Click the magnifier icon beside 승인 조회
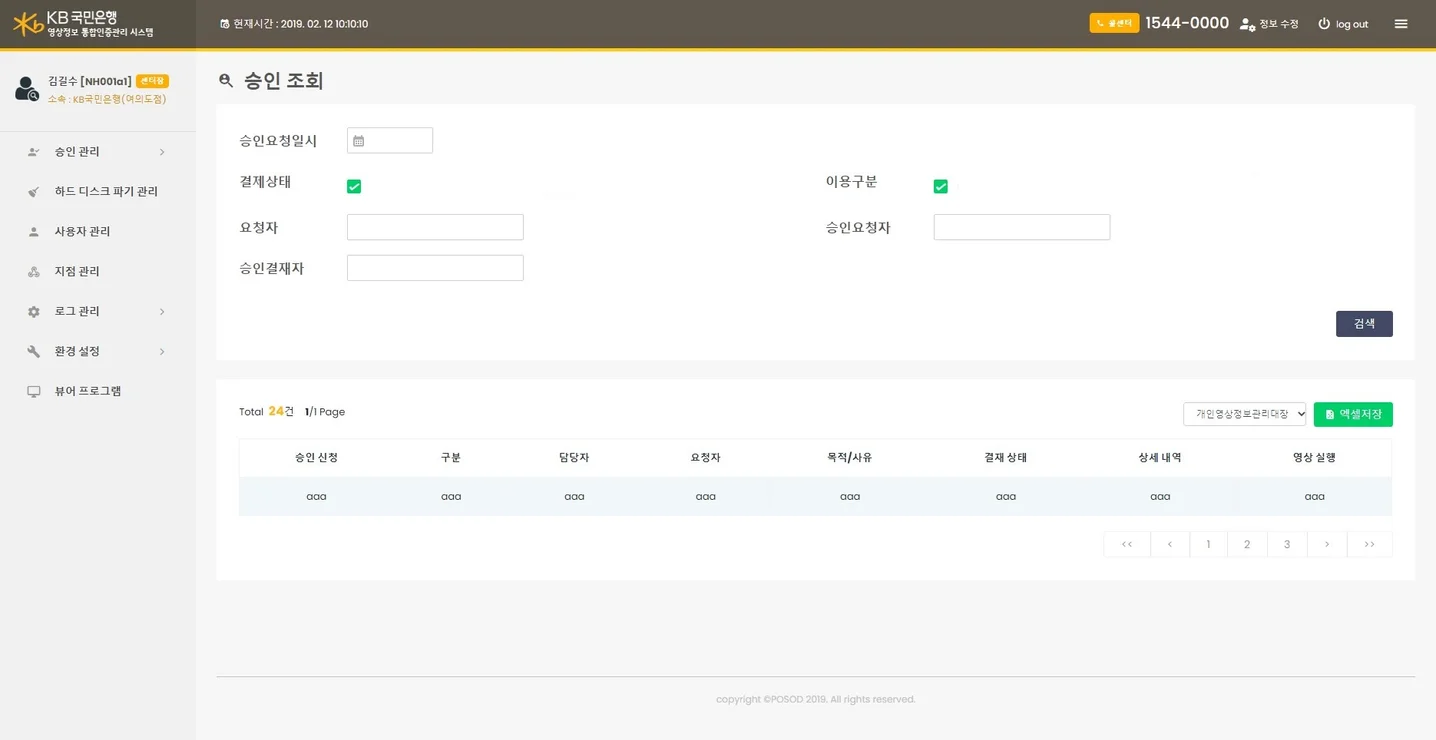 coord(226,81)
